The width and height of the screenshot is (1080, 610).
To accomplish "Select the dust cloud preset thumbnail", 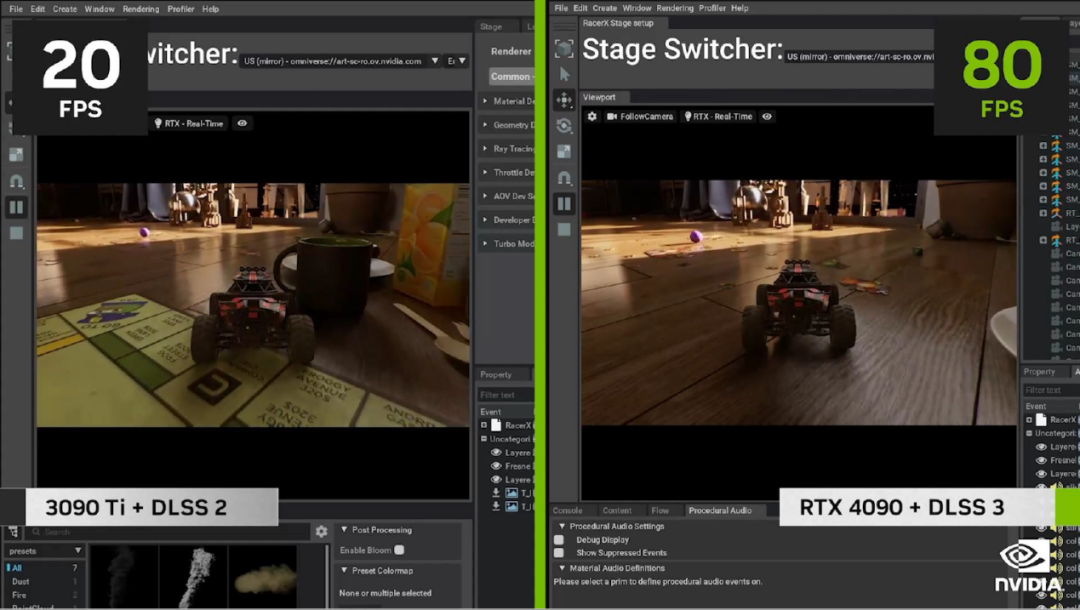I will (263, 578).
